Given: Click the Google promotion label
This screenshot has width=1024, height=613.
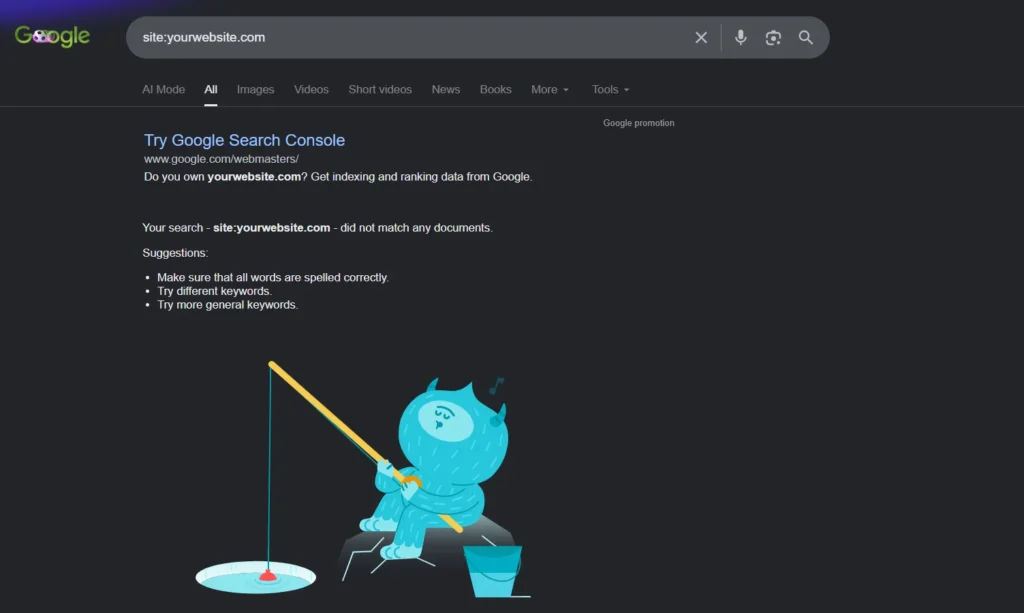Looking at the screenshot, I should coord(639,123).
